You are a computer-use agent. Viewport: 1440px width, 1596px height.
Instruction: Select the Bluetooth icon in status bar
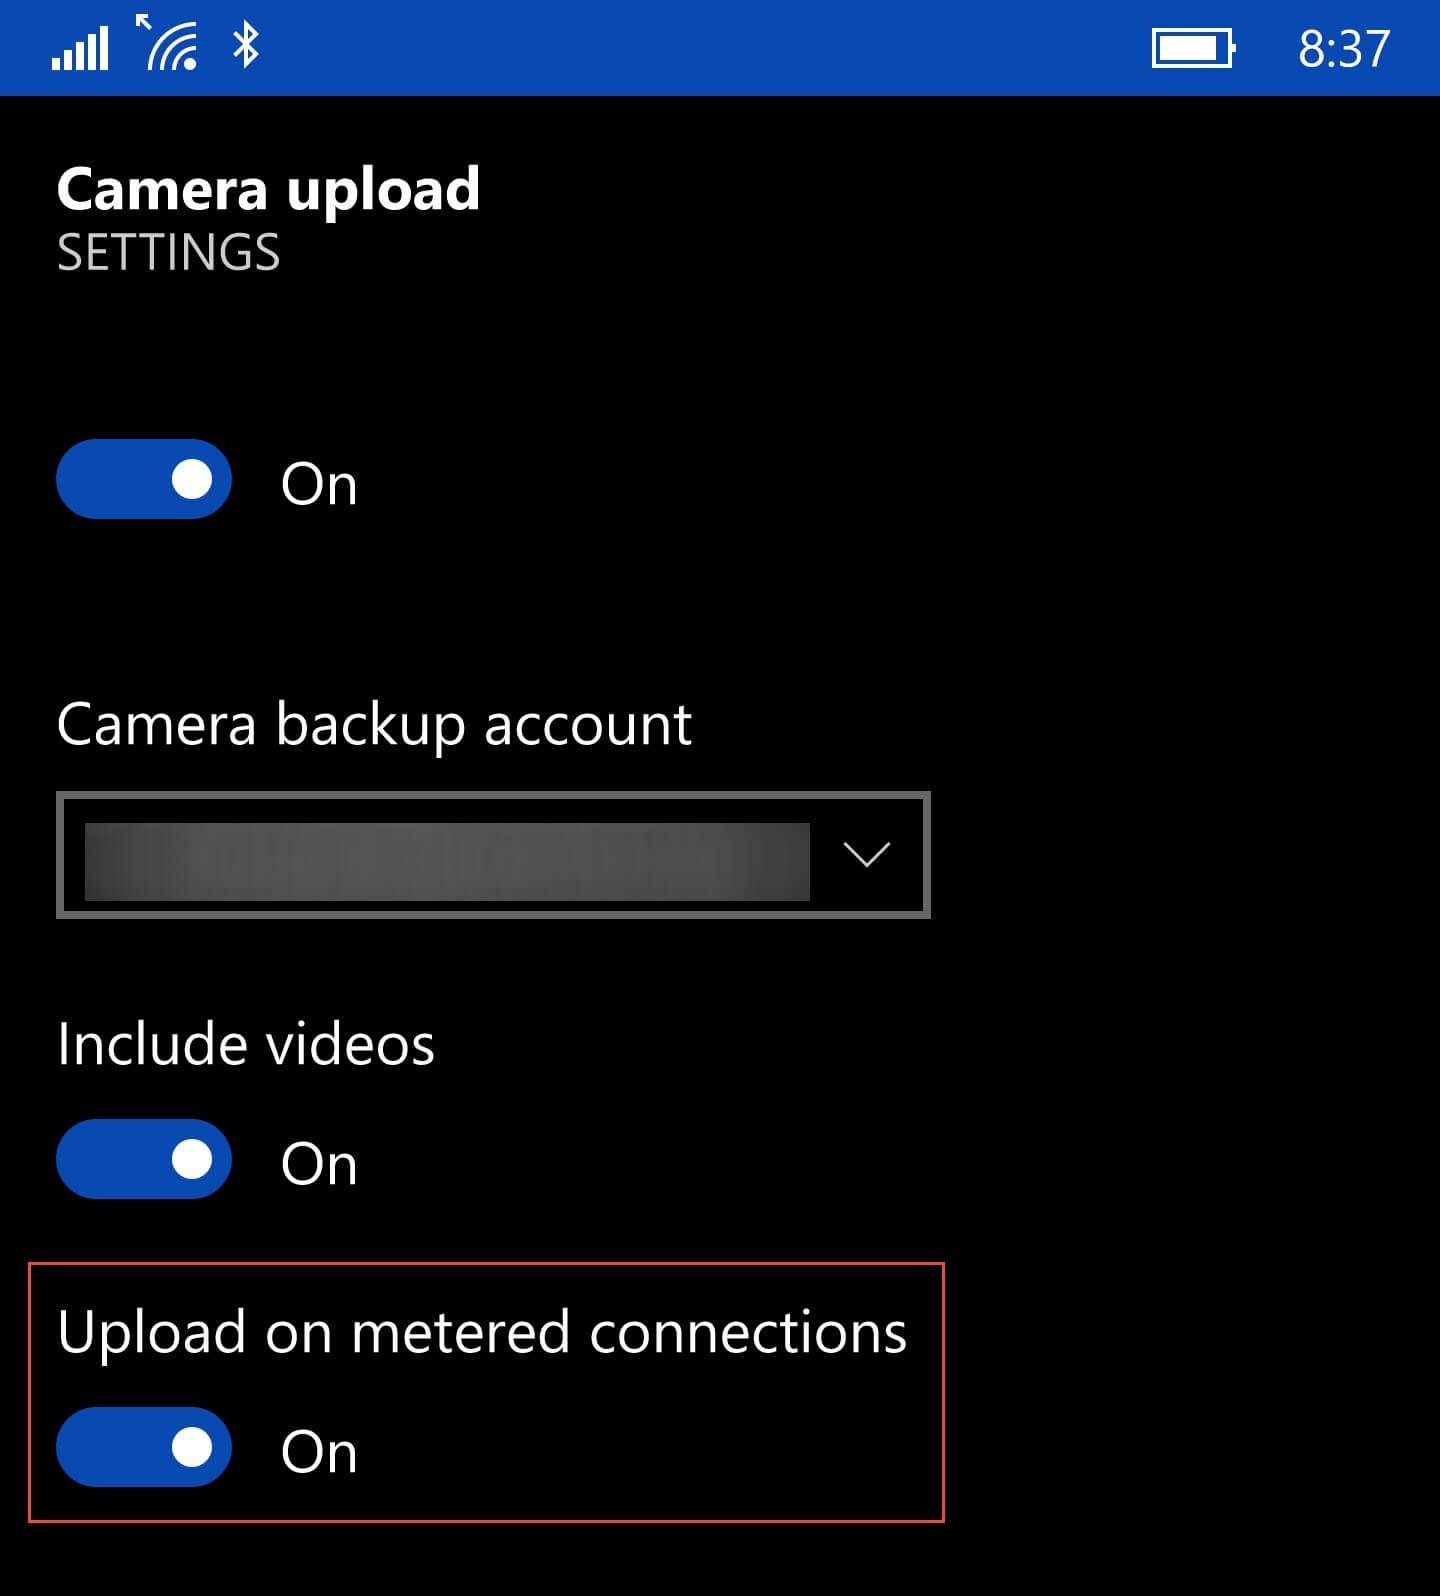point(243,45)
